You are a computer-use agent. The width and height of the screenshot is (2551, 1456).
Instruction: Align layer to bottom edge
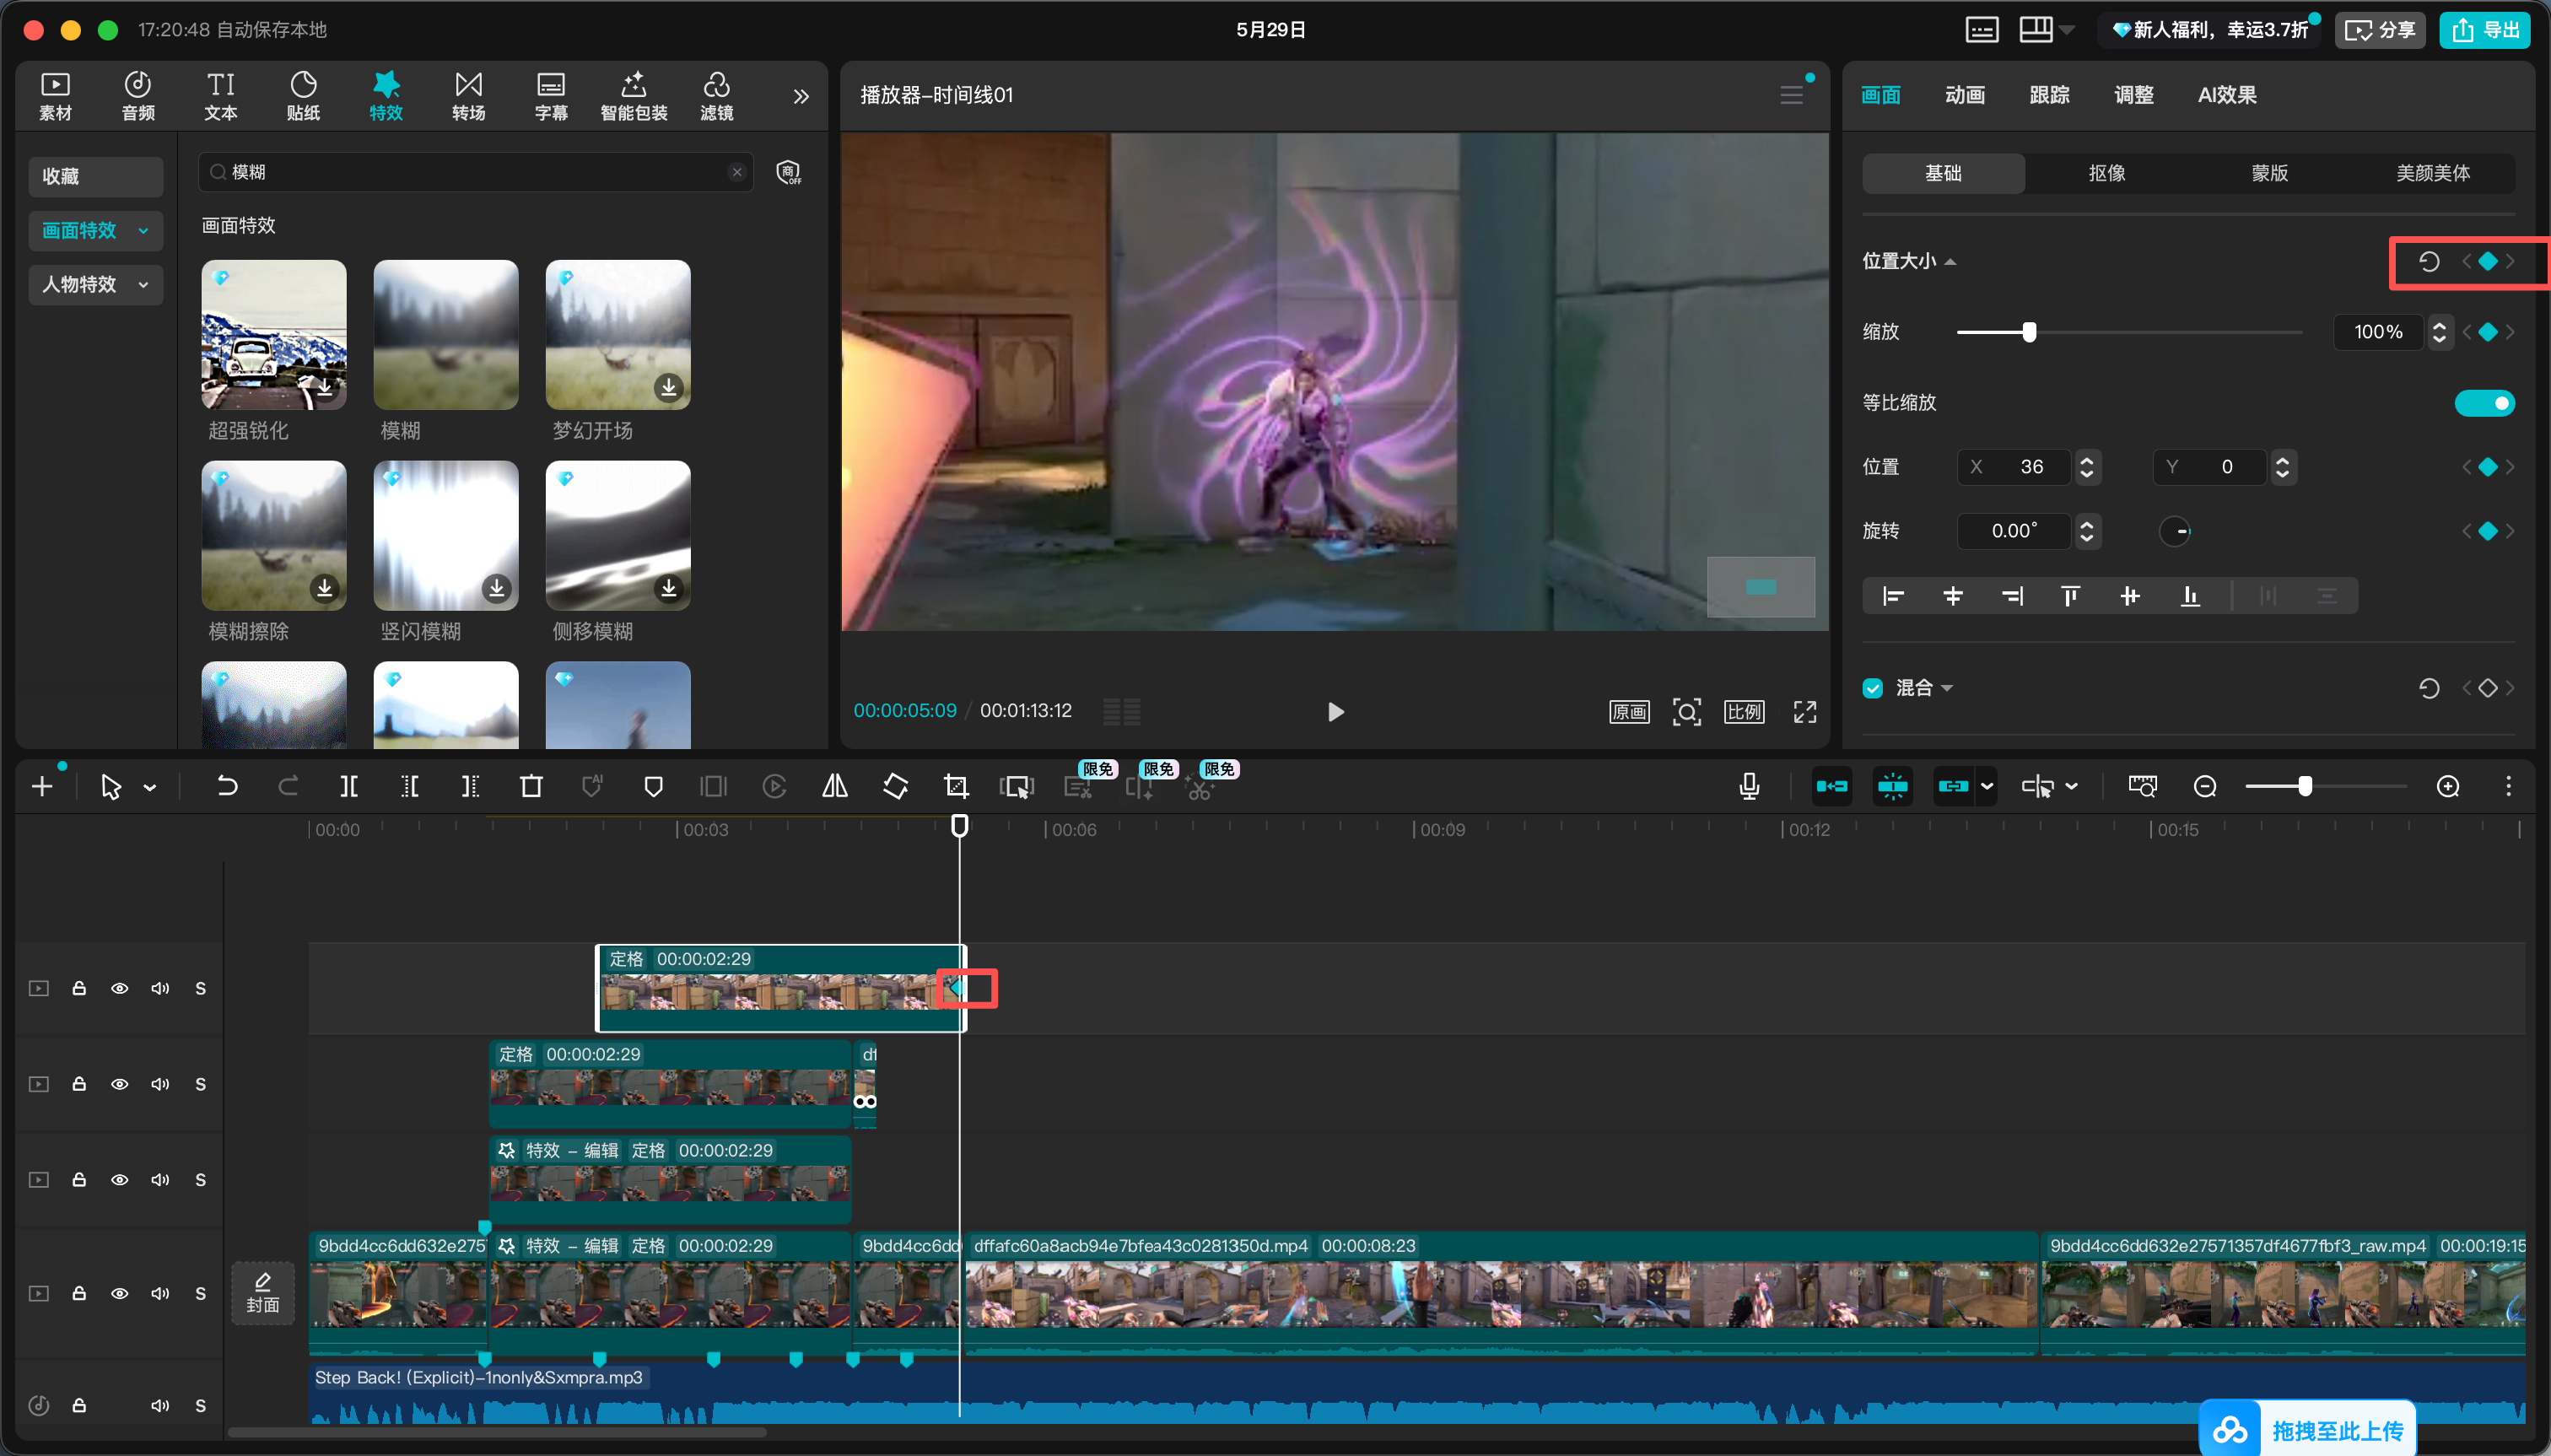coord(2190,597)
